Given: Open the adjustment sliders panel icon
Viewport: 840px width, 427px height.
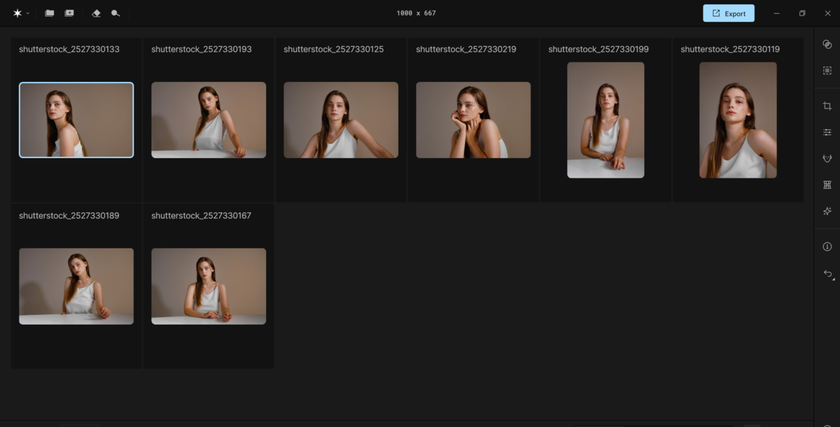Looking at the screenshot, I should pos(827,132).
